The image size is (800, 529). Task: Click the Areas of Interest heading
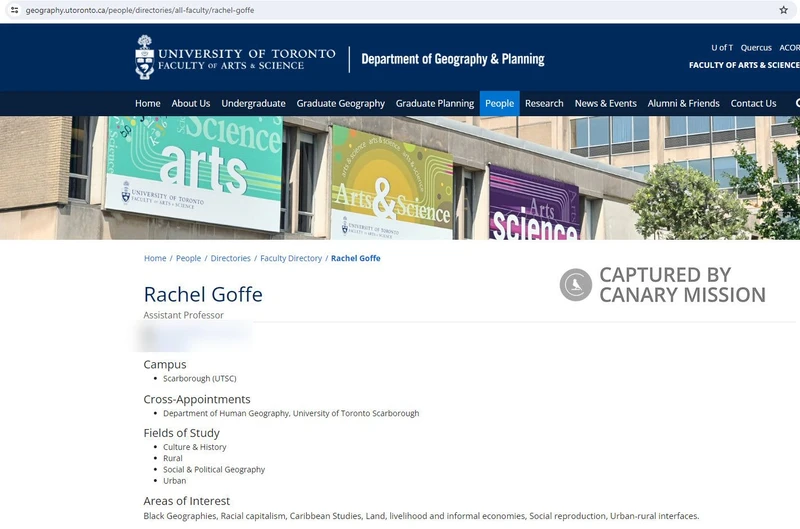coord(186,501)
